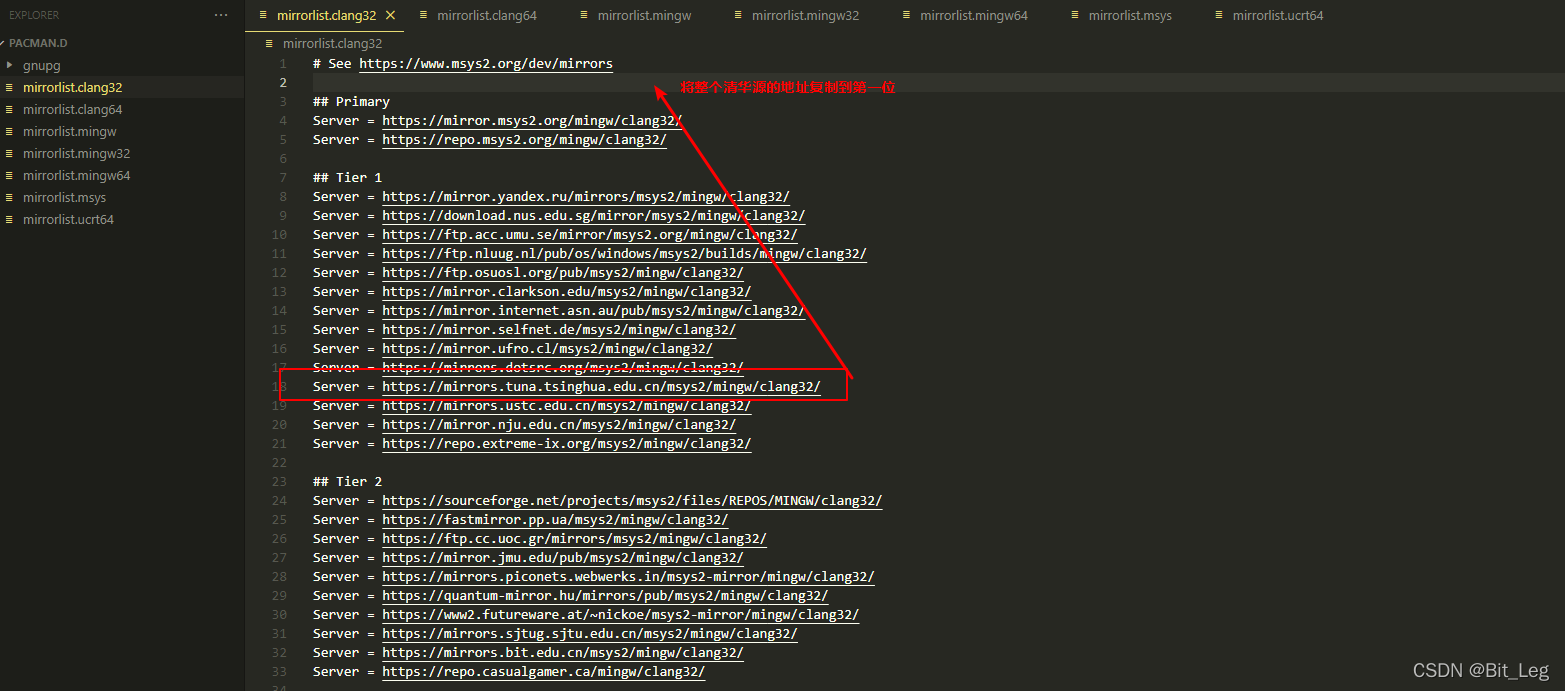Click file icon on mirrorlist.msys tab
The width and height of the screenshot is (1565, 691).
pos(1075,15)
